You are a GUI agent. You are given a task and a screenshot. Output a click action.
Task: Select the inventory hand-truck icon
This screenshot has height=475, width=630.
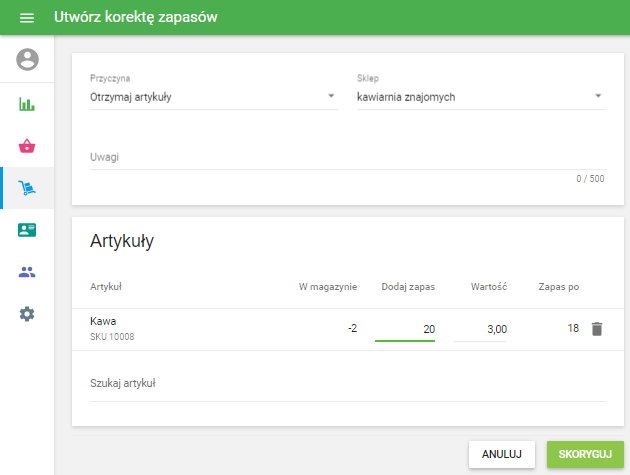(27, 188)
